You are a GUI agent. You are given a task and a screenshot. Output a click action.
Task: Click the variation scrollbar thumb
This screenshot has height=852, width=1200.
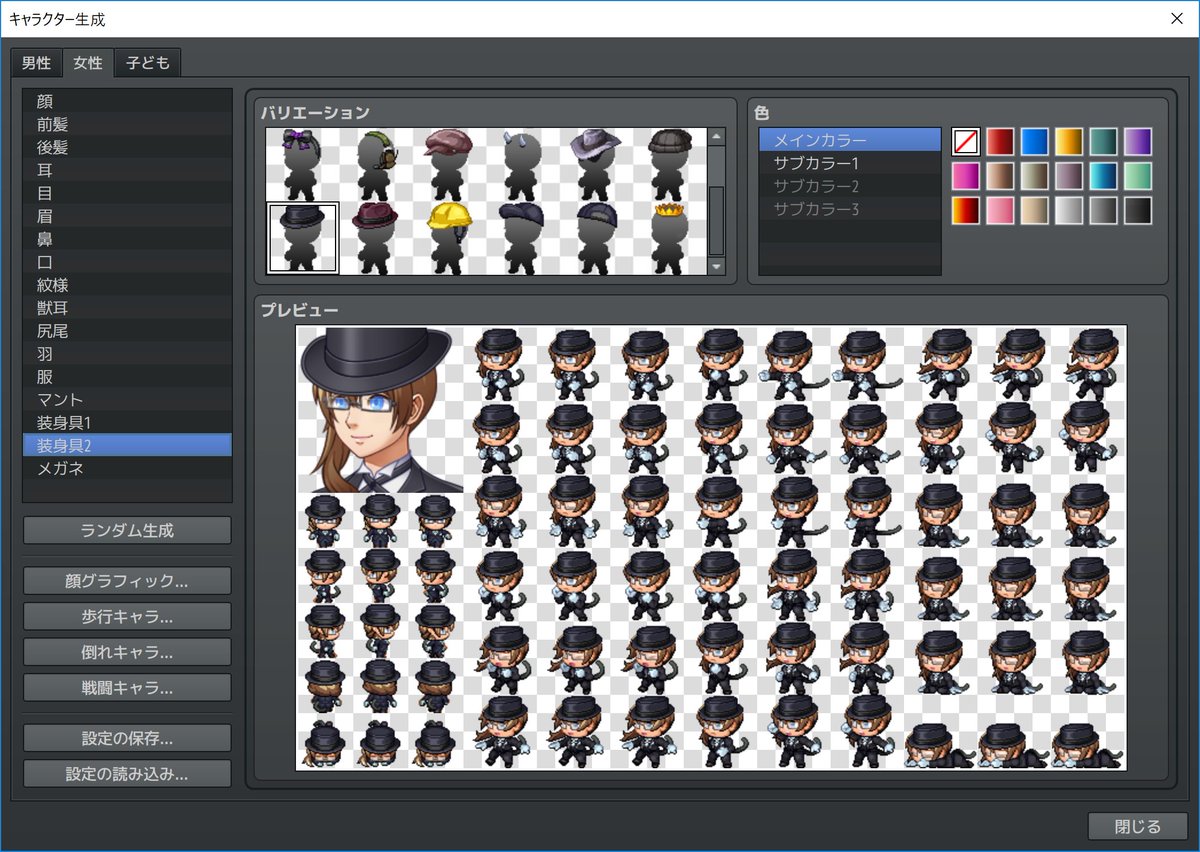click(x=716, y=220)
